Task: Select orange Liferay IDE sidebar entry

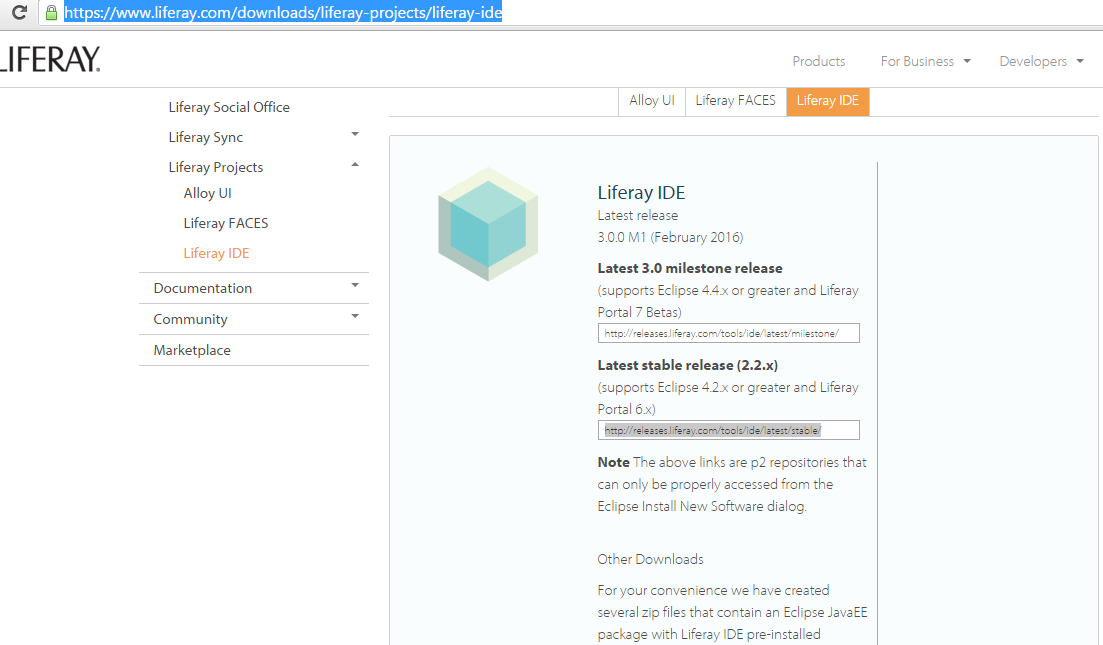Action: tap(217, 253)
